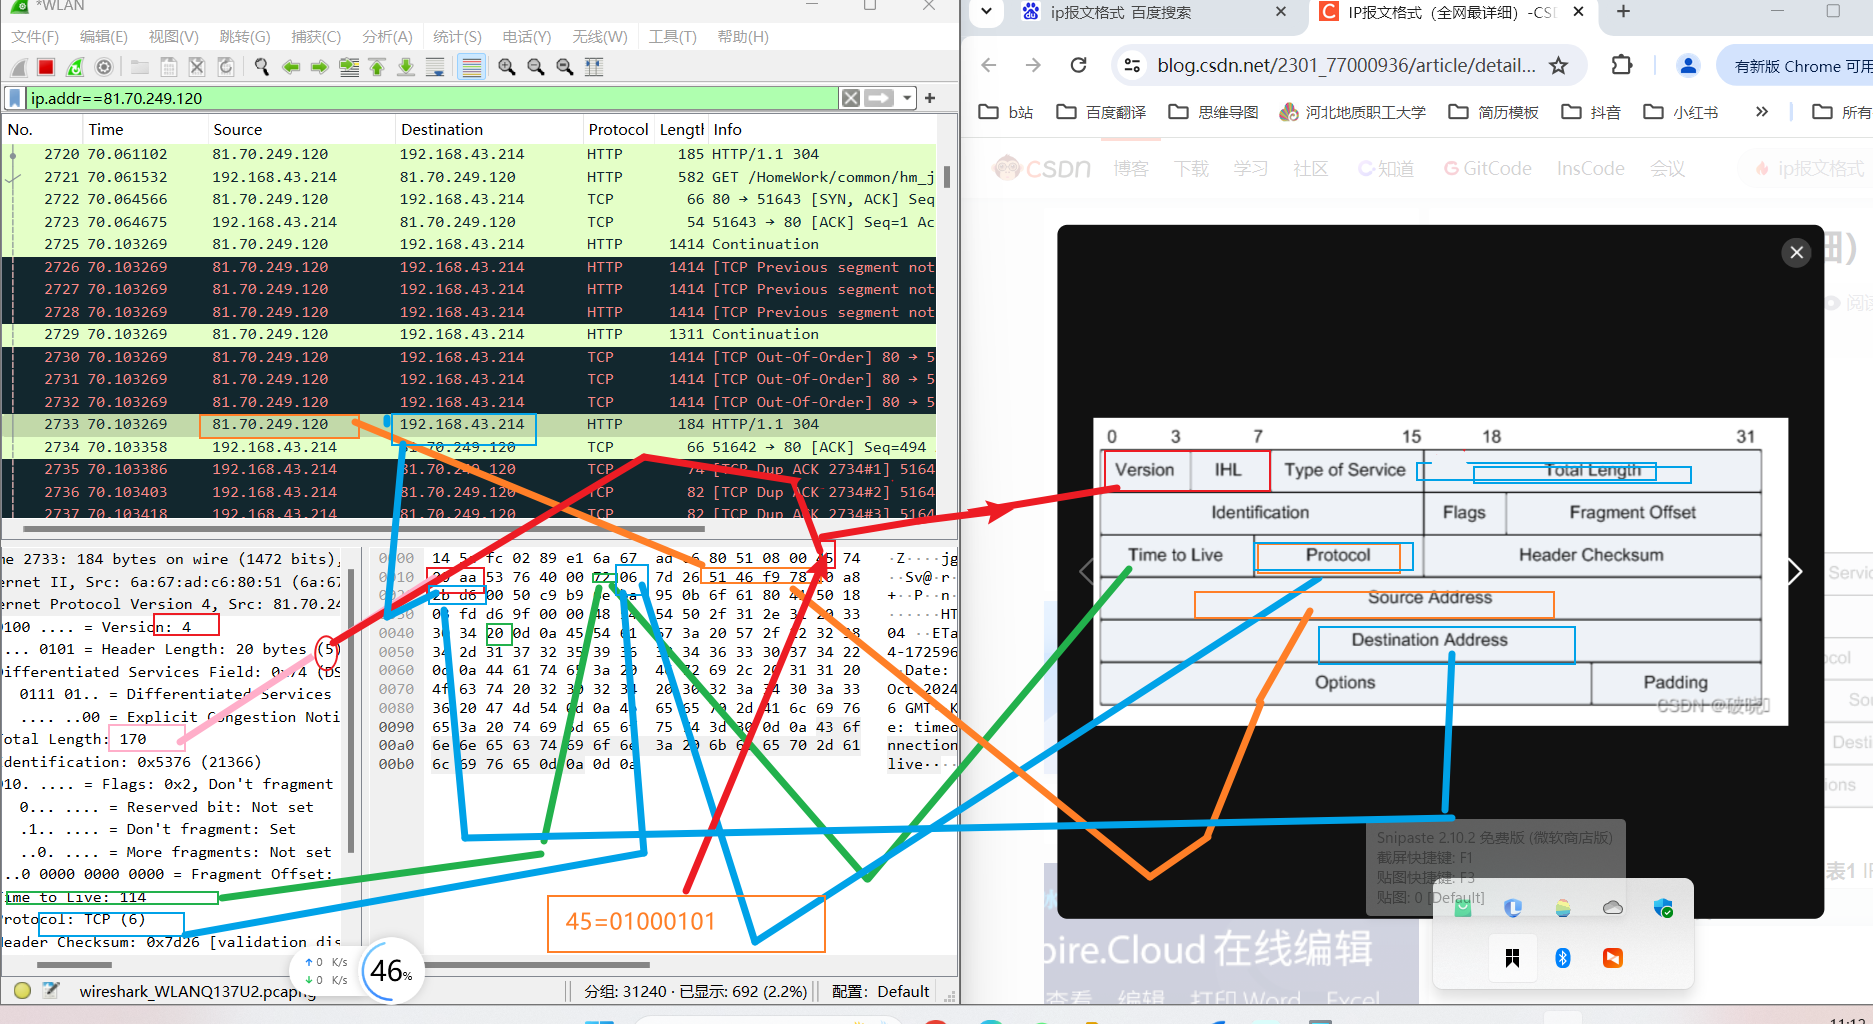Zoom out the Wireshark text
Image resolution: width=1873 pixels, height=1024 pixels.
(x=536, y=67)
